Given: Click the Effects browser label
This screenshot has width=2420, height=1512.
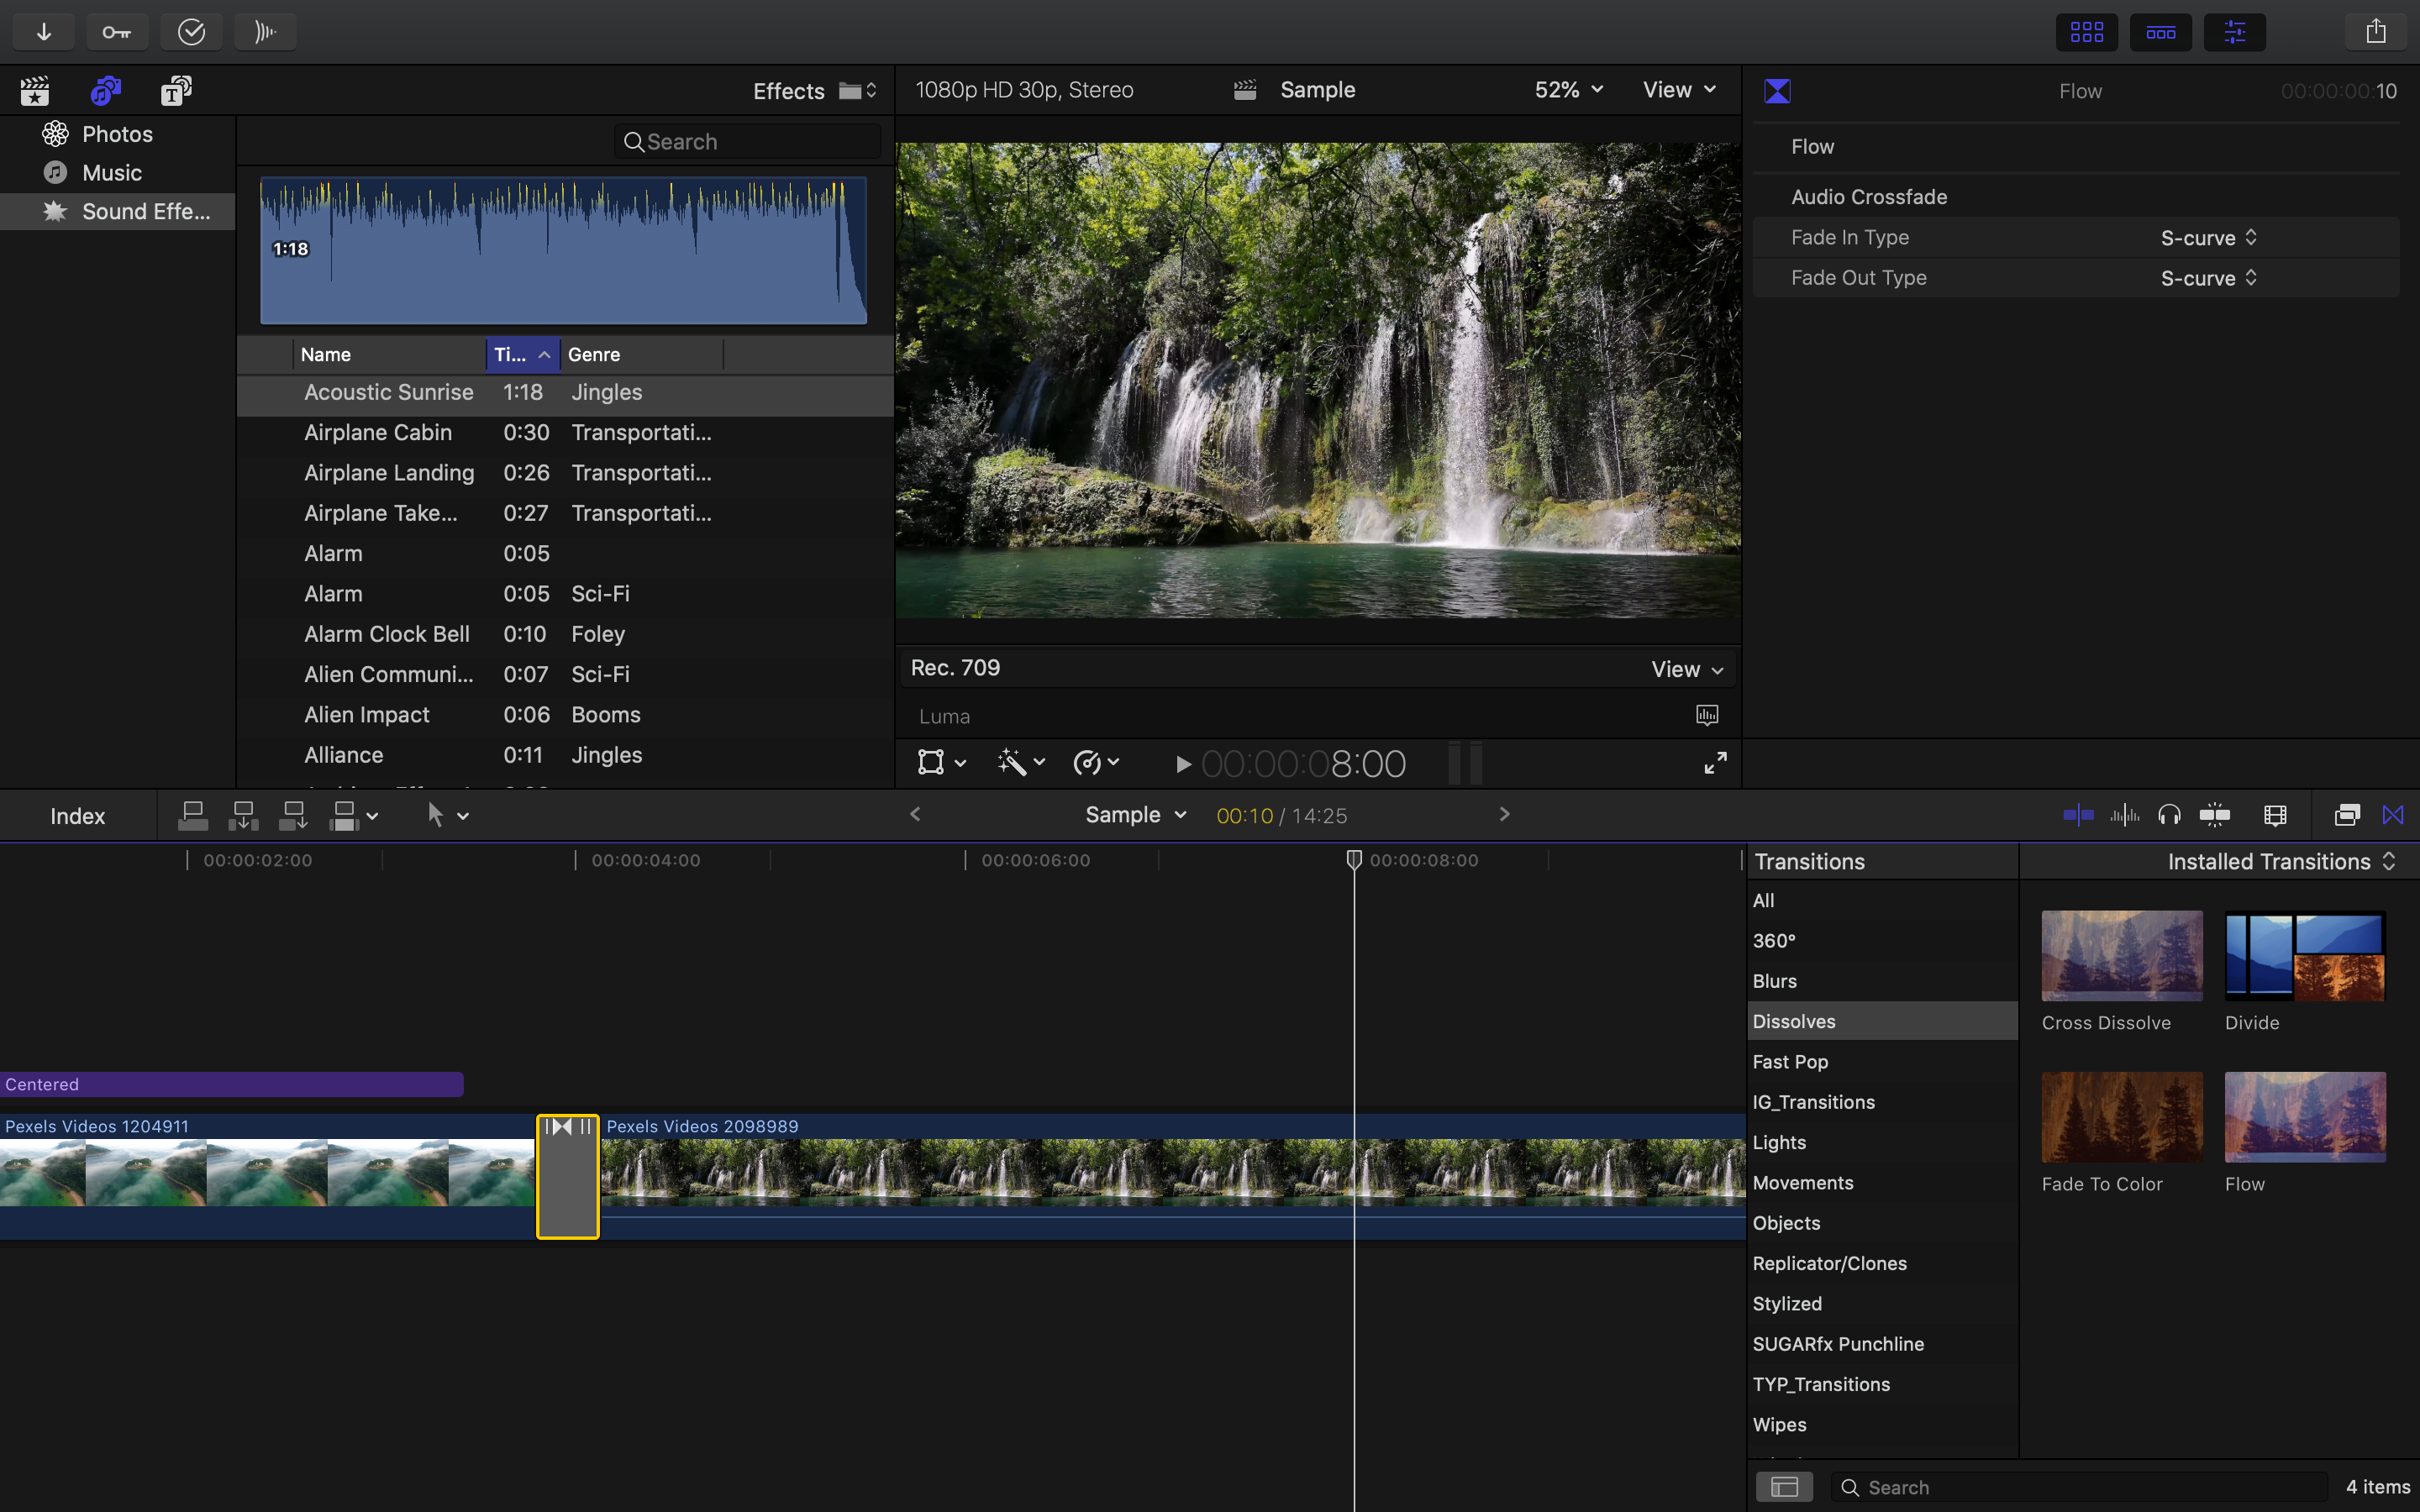Looking at the screenshot, I should (788, 90).
